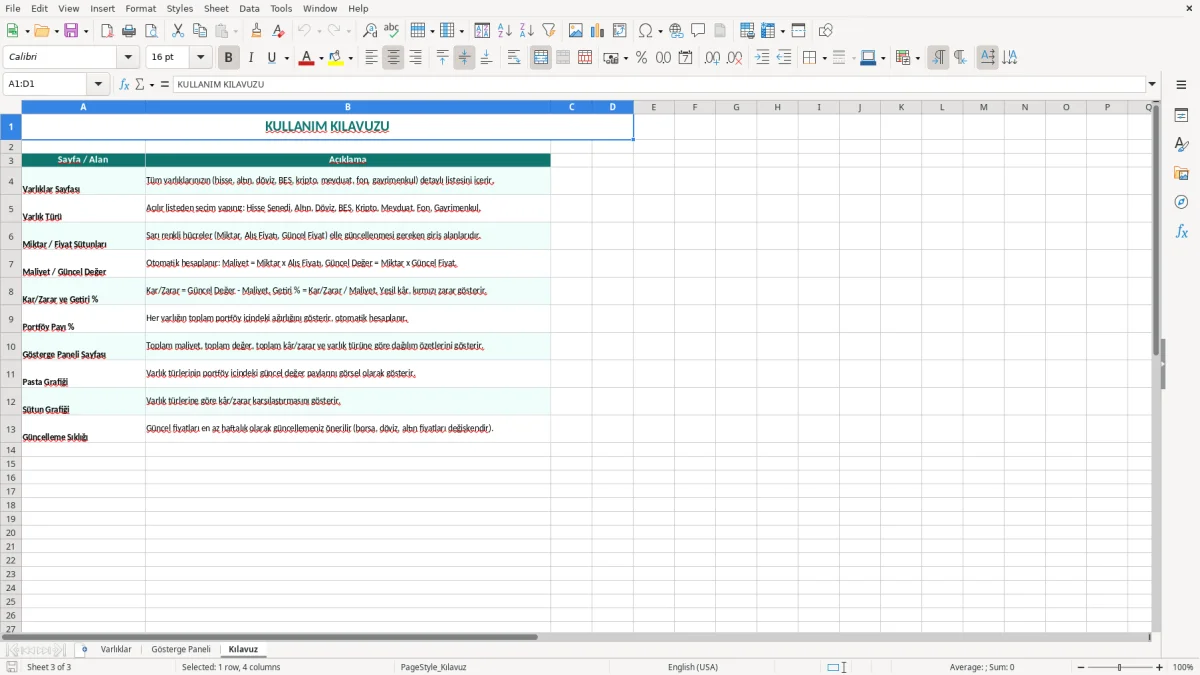Image resolution: width=1200 pixels, height=675 pixels.
Task: Click the zoom out minus button
Action: (x=1081, y=667)
